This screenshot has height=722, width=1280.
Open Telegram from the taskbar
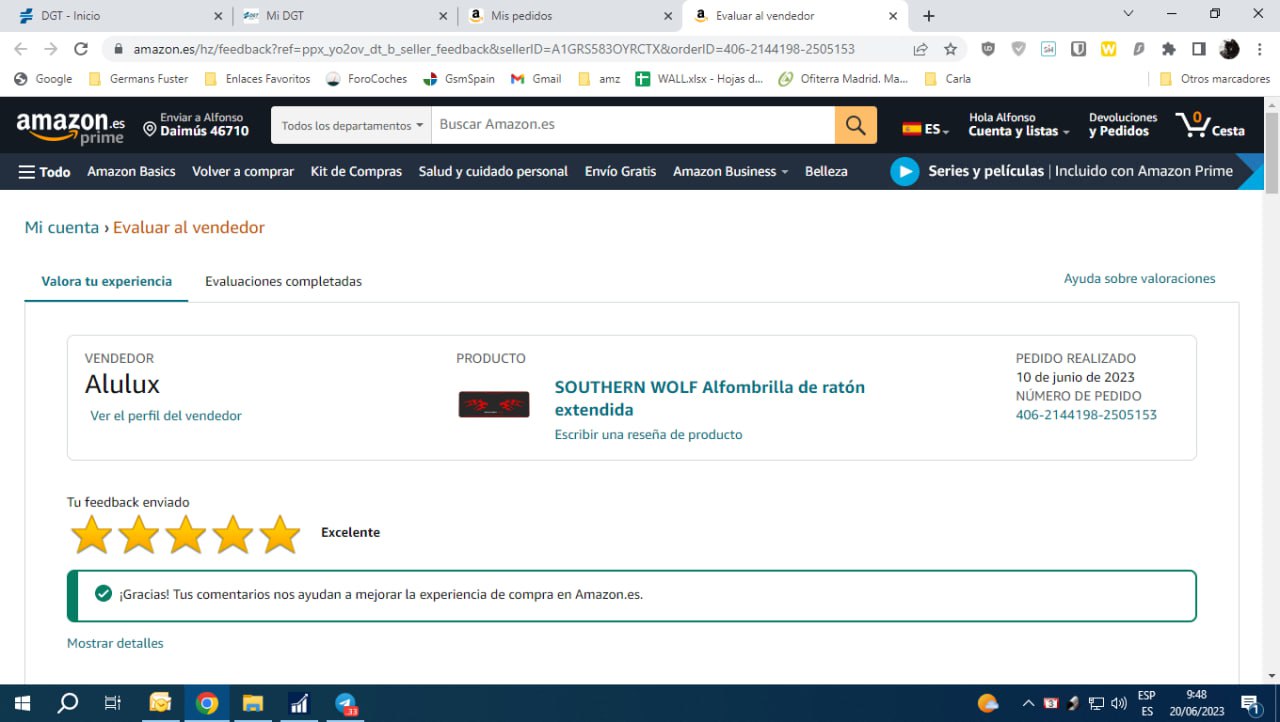click(347, 703)
